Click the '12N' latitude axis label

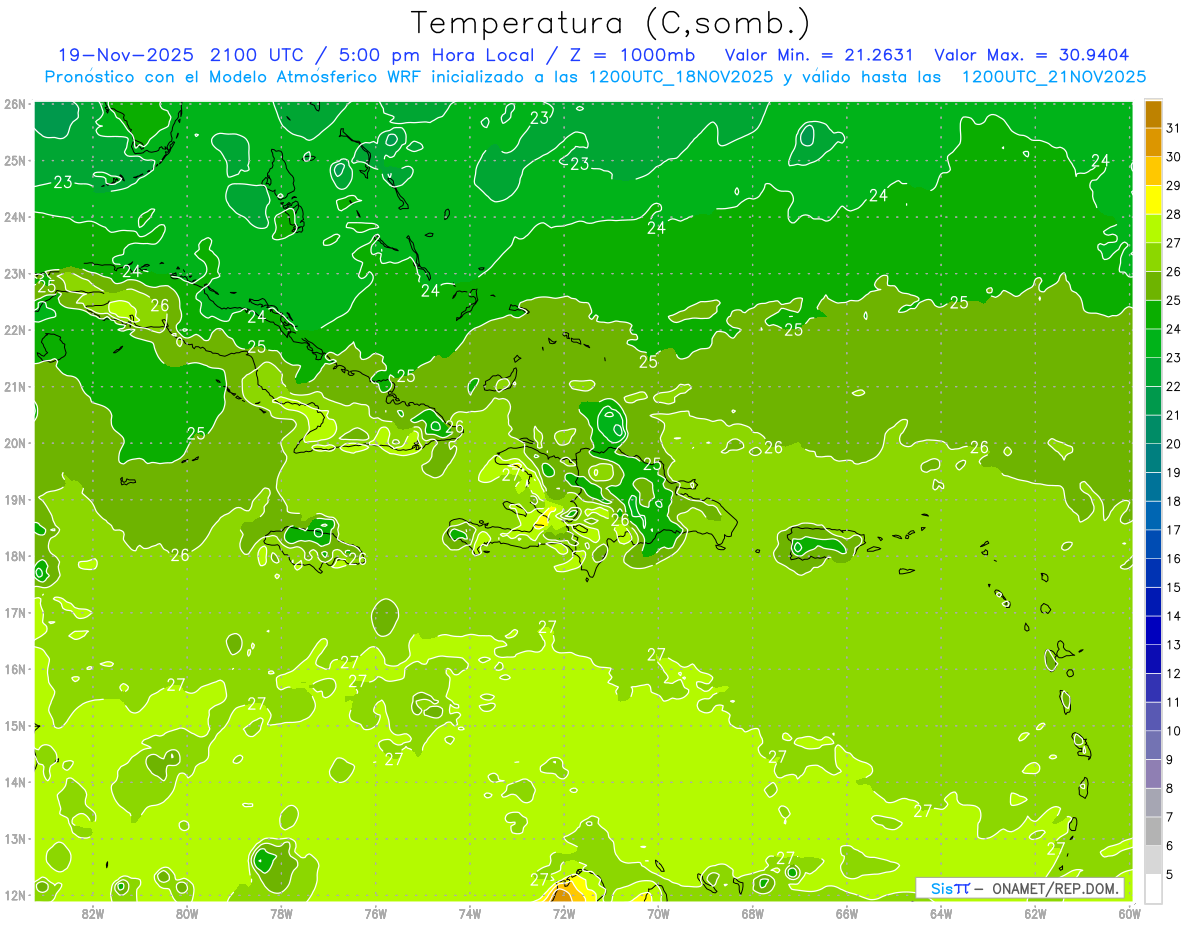(15, 895)
